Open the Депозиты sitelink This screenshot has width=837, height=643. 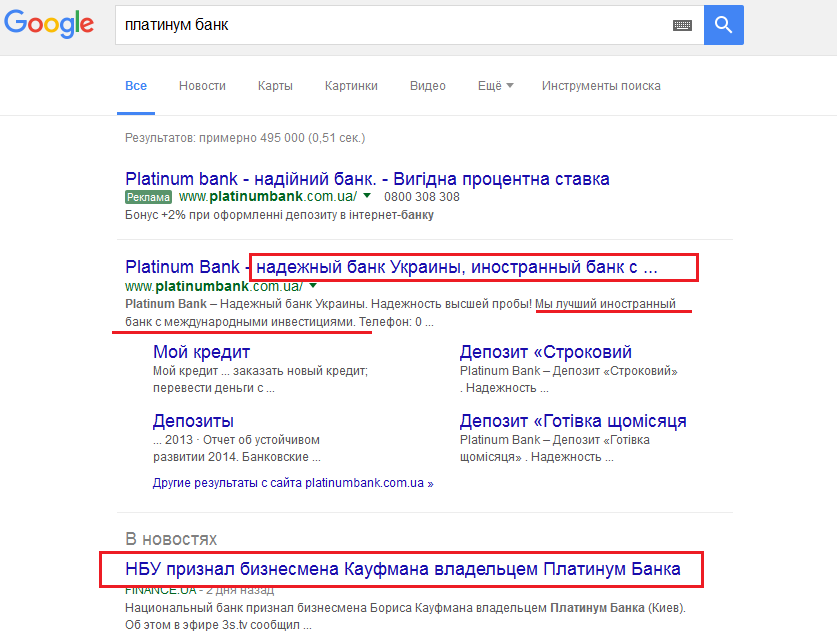pos(193,421)
